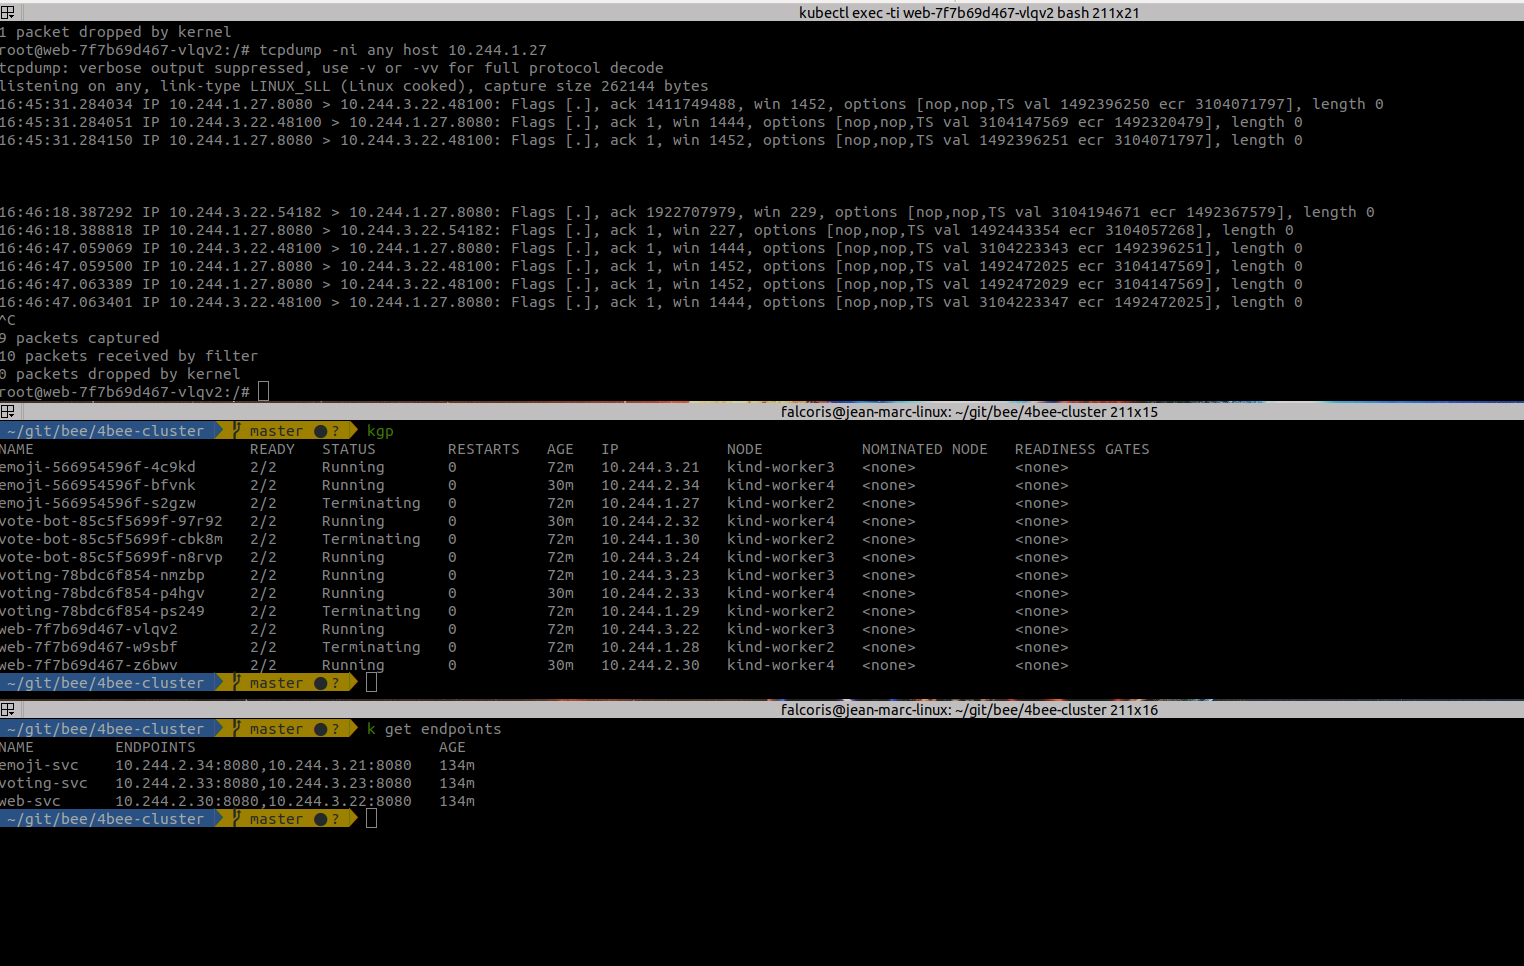The image size is (1524, 966).
Task: Click the middle pane prompt cursor after master
Action: [372, 683]
